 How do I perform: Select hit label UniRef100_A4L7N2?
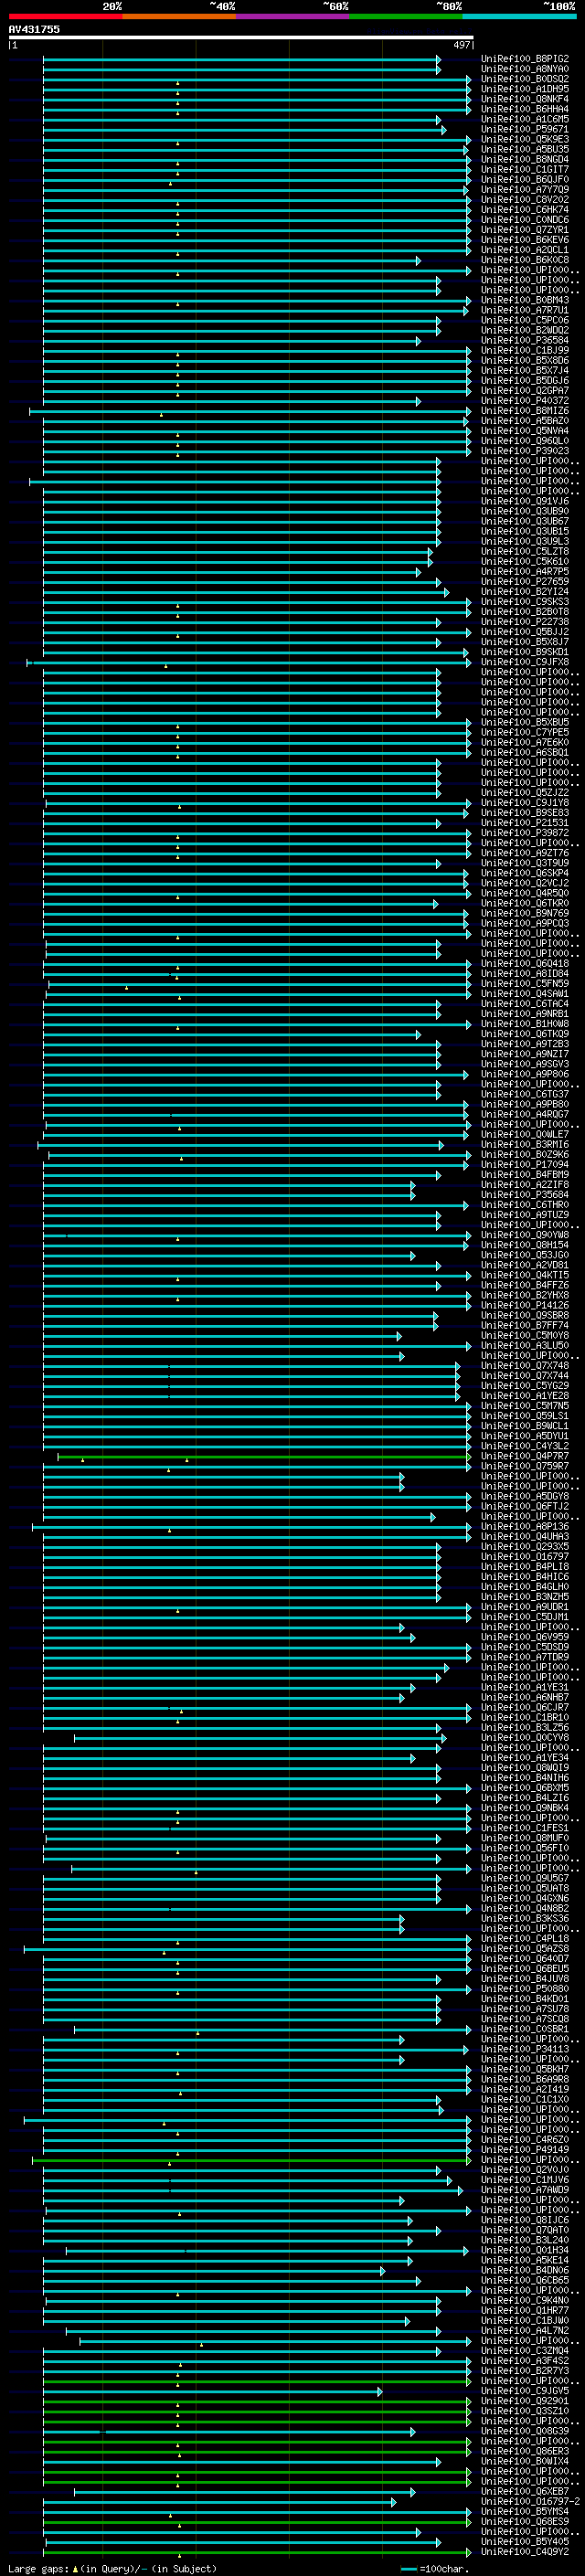coord(525,2331)
